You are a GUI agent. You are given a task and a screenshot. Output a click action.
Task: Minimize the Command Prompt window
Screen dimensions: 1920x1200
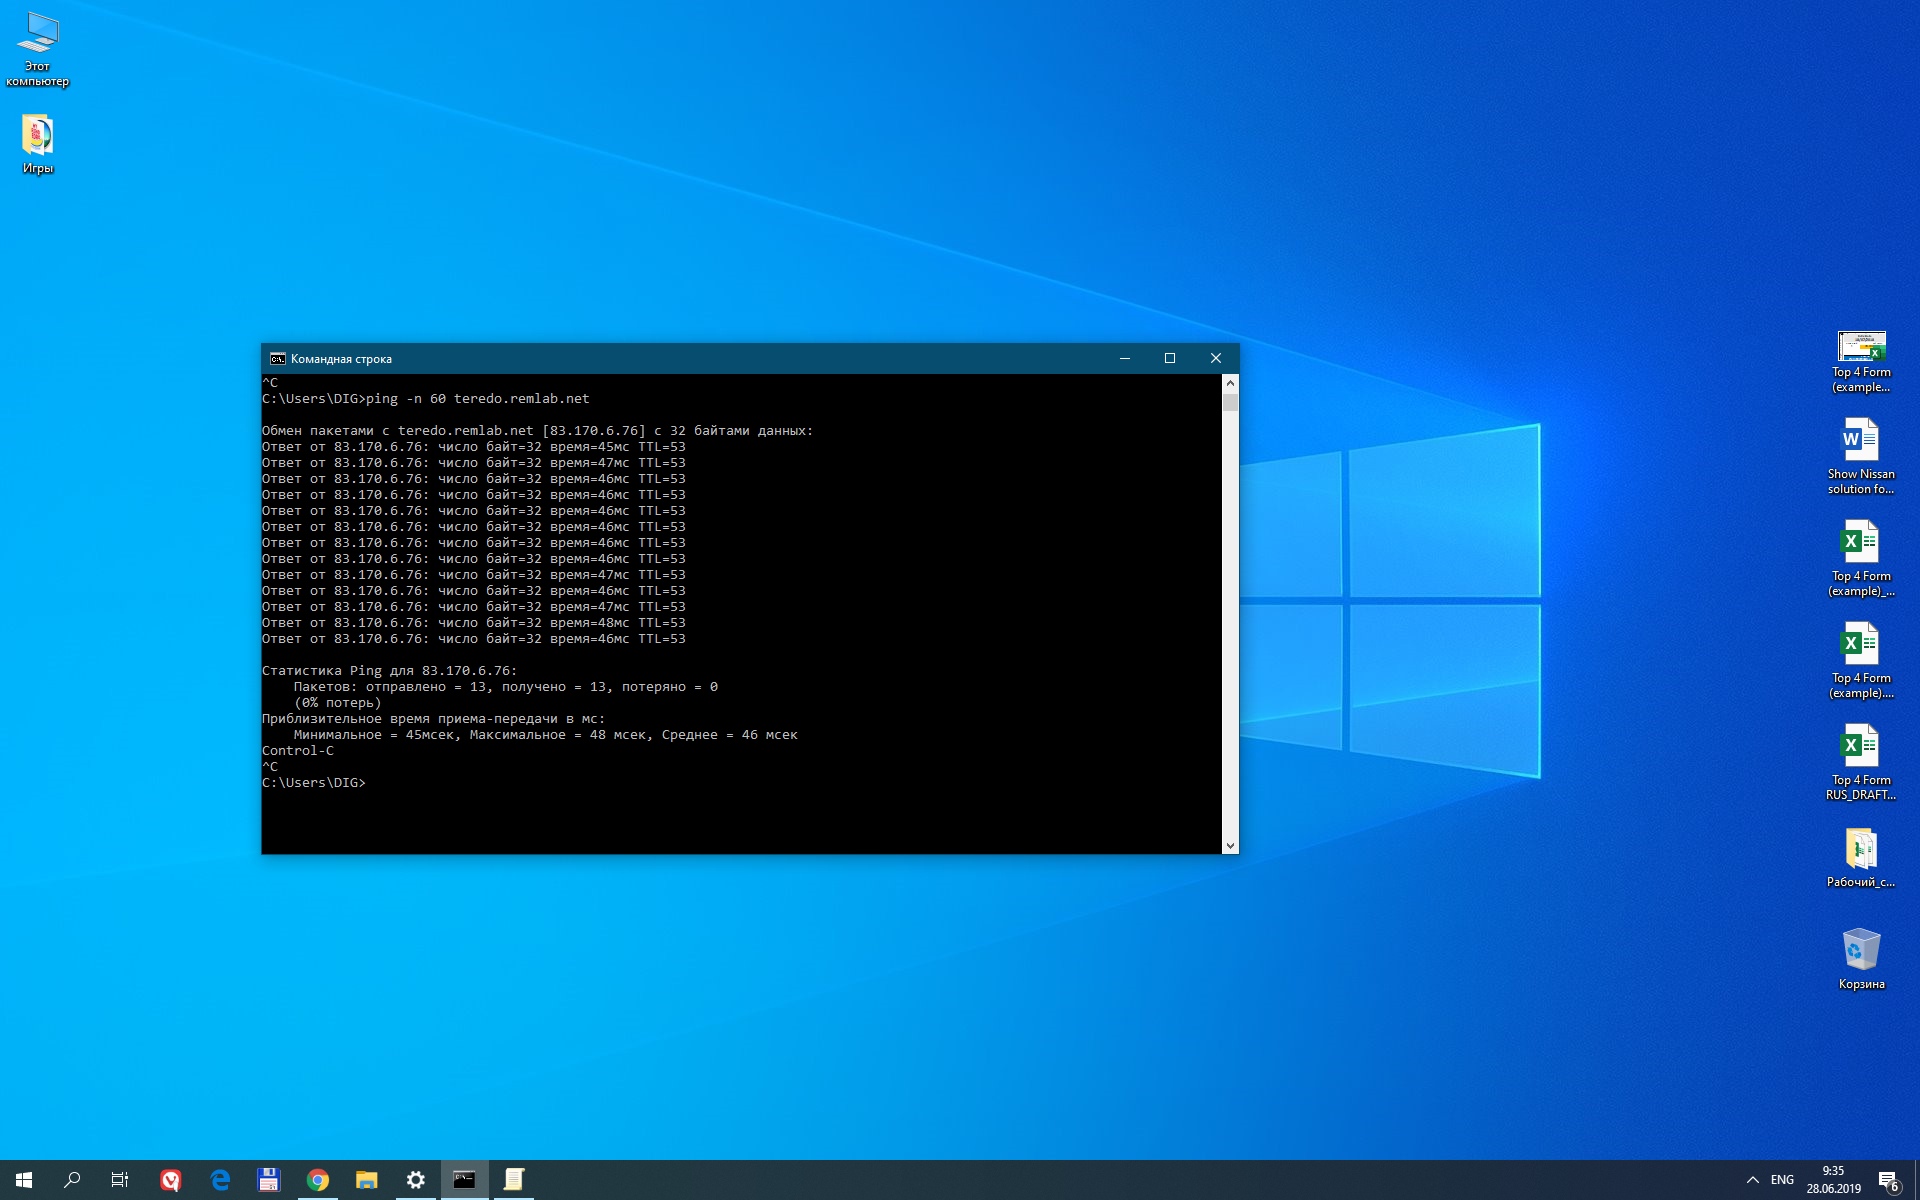tap(1125, 358)
